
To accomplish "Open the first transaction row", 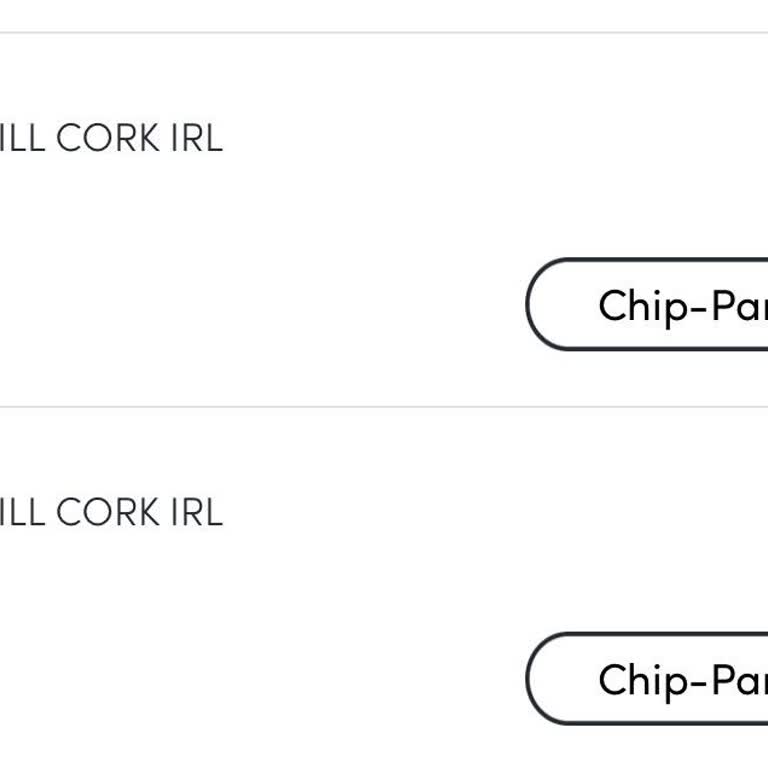I will point(300,220).
